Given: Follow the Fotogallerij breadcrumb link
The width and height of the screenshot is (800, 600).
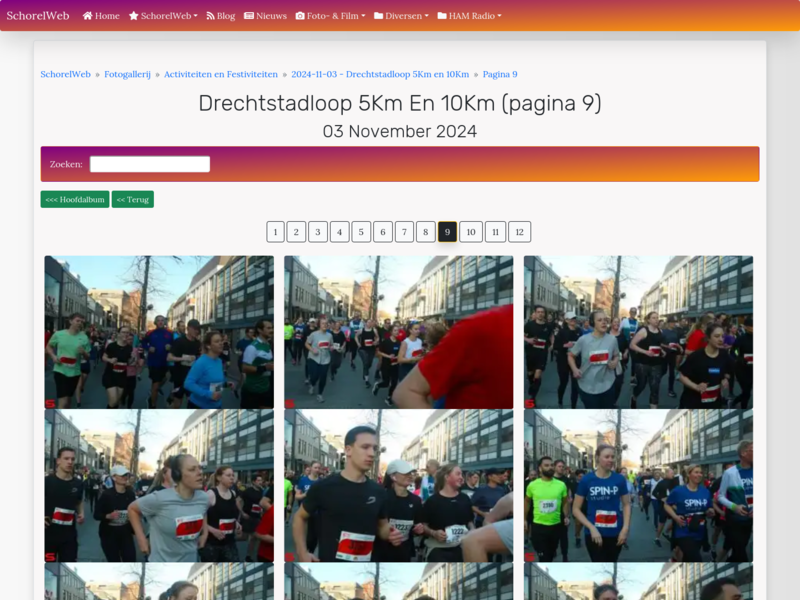Looking at the screenshot, I should point(128,74).
